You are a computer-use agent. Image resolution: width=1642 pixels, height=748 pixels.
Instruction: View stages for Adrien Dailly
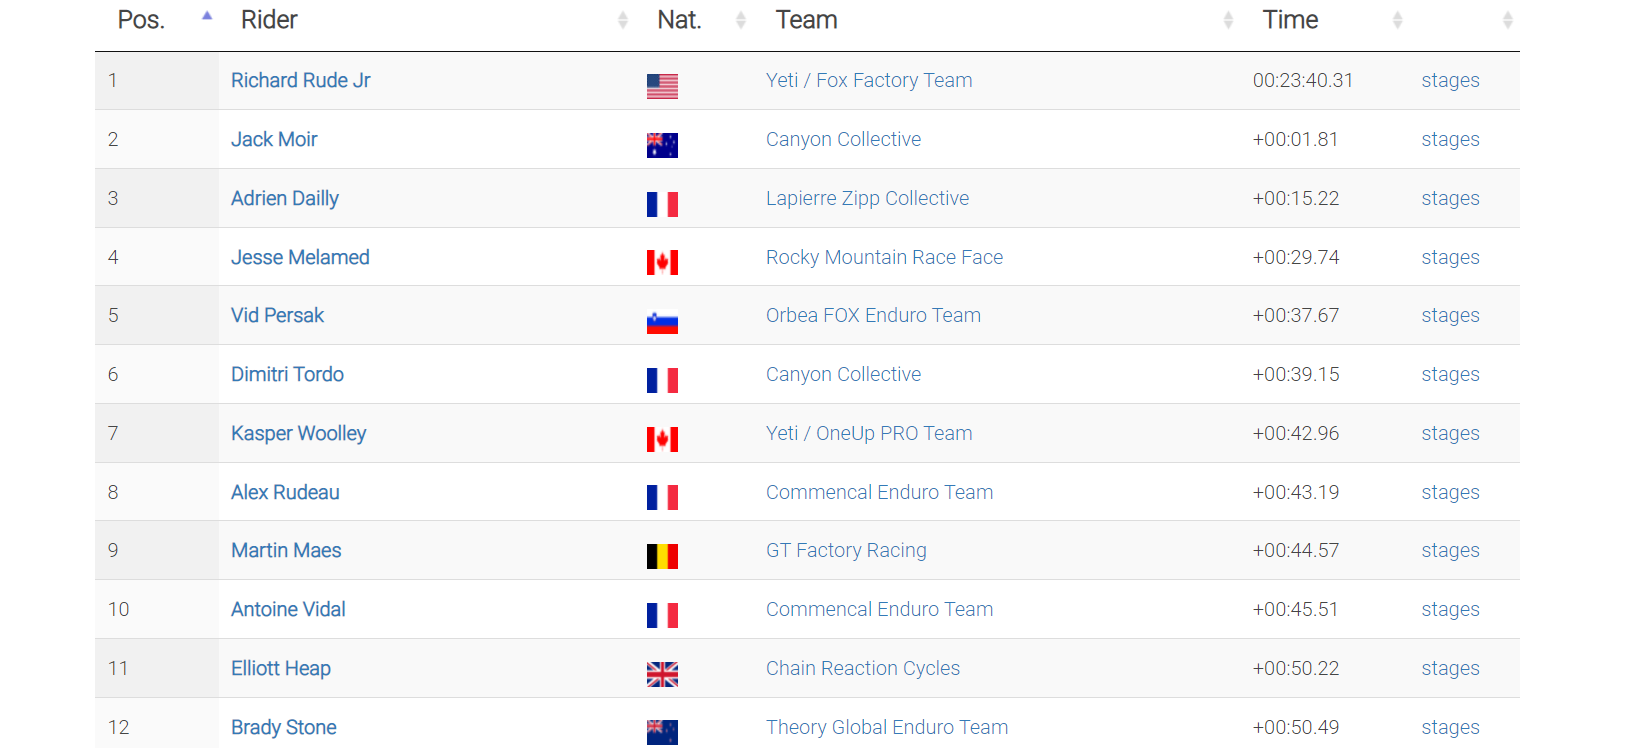[x=1450, y=198]
